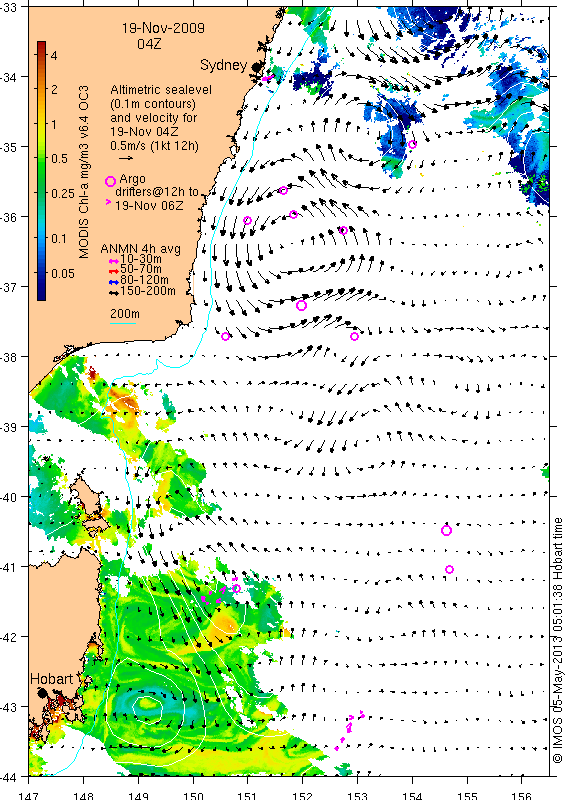Click the latitude axis label '-43'

[x=8, y=707]
